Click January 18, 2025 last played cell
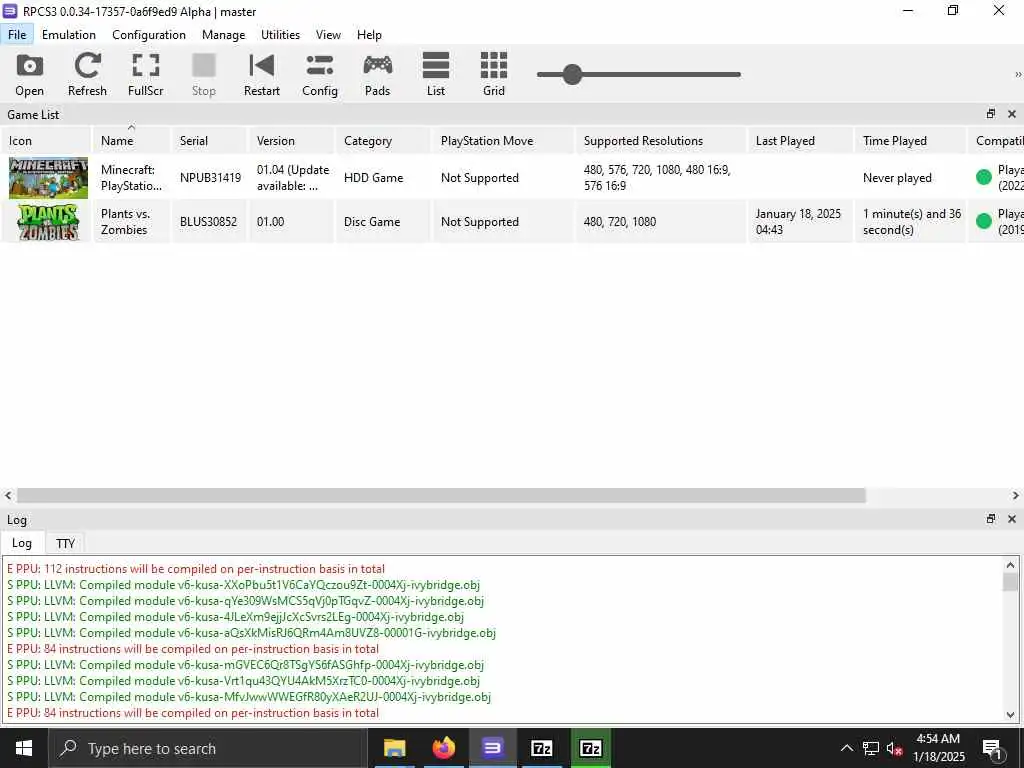The width and height of the screenshot is (1024, 768). pyautogui.click(x=801, y=222)
